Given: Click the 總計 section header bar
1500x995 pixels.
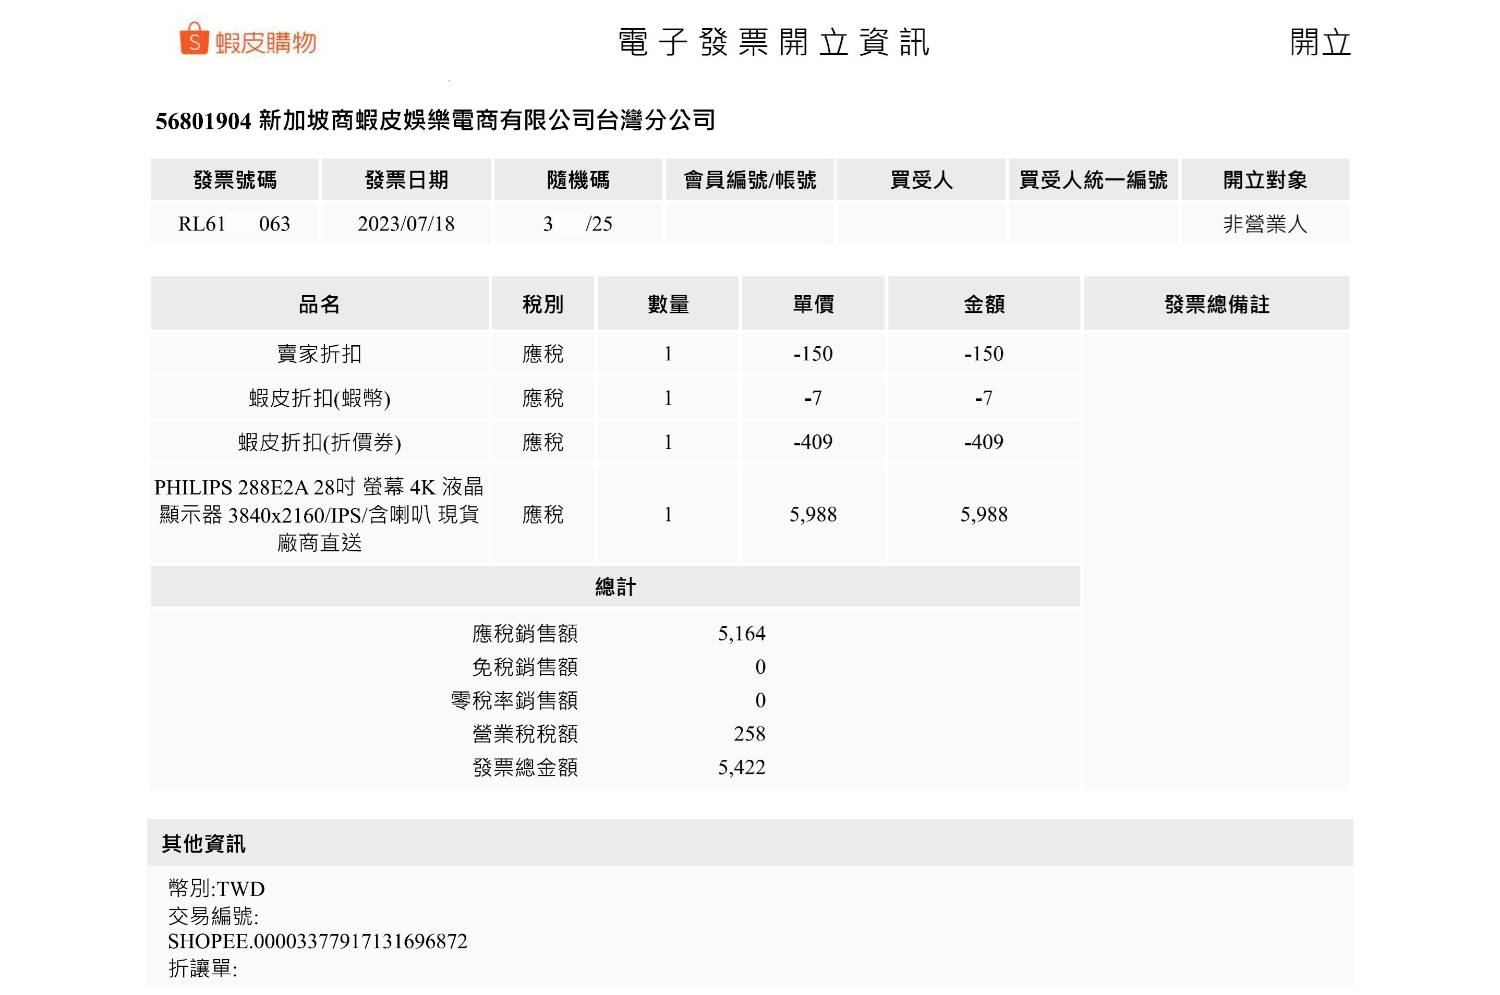Looking at the screenshot, I should click(615, 587).
